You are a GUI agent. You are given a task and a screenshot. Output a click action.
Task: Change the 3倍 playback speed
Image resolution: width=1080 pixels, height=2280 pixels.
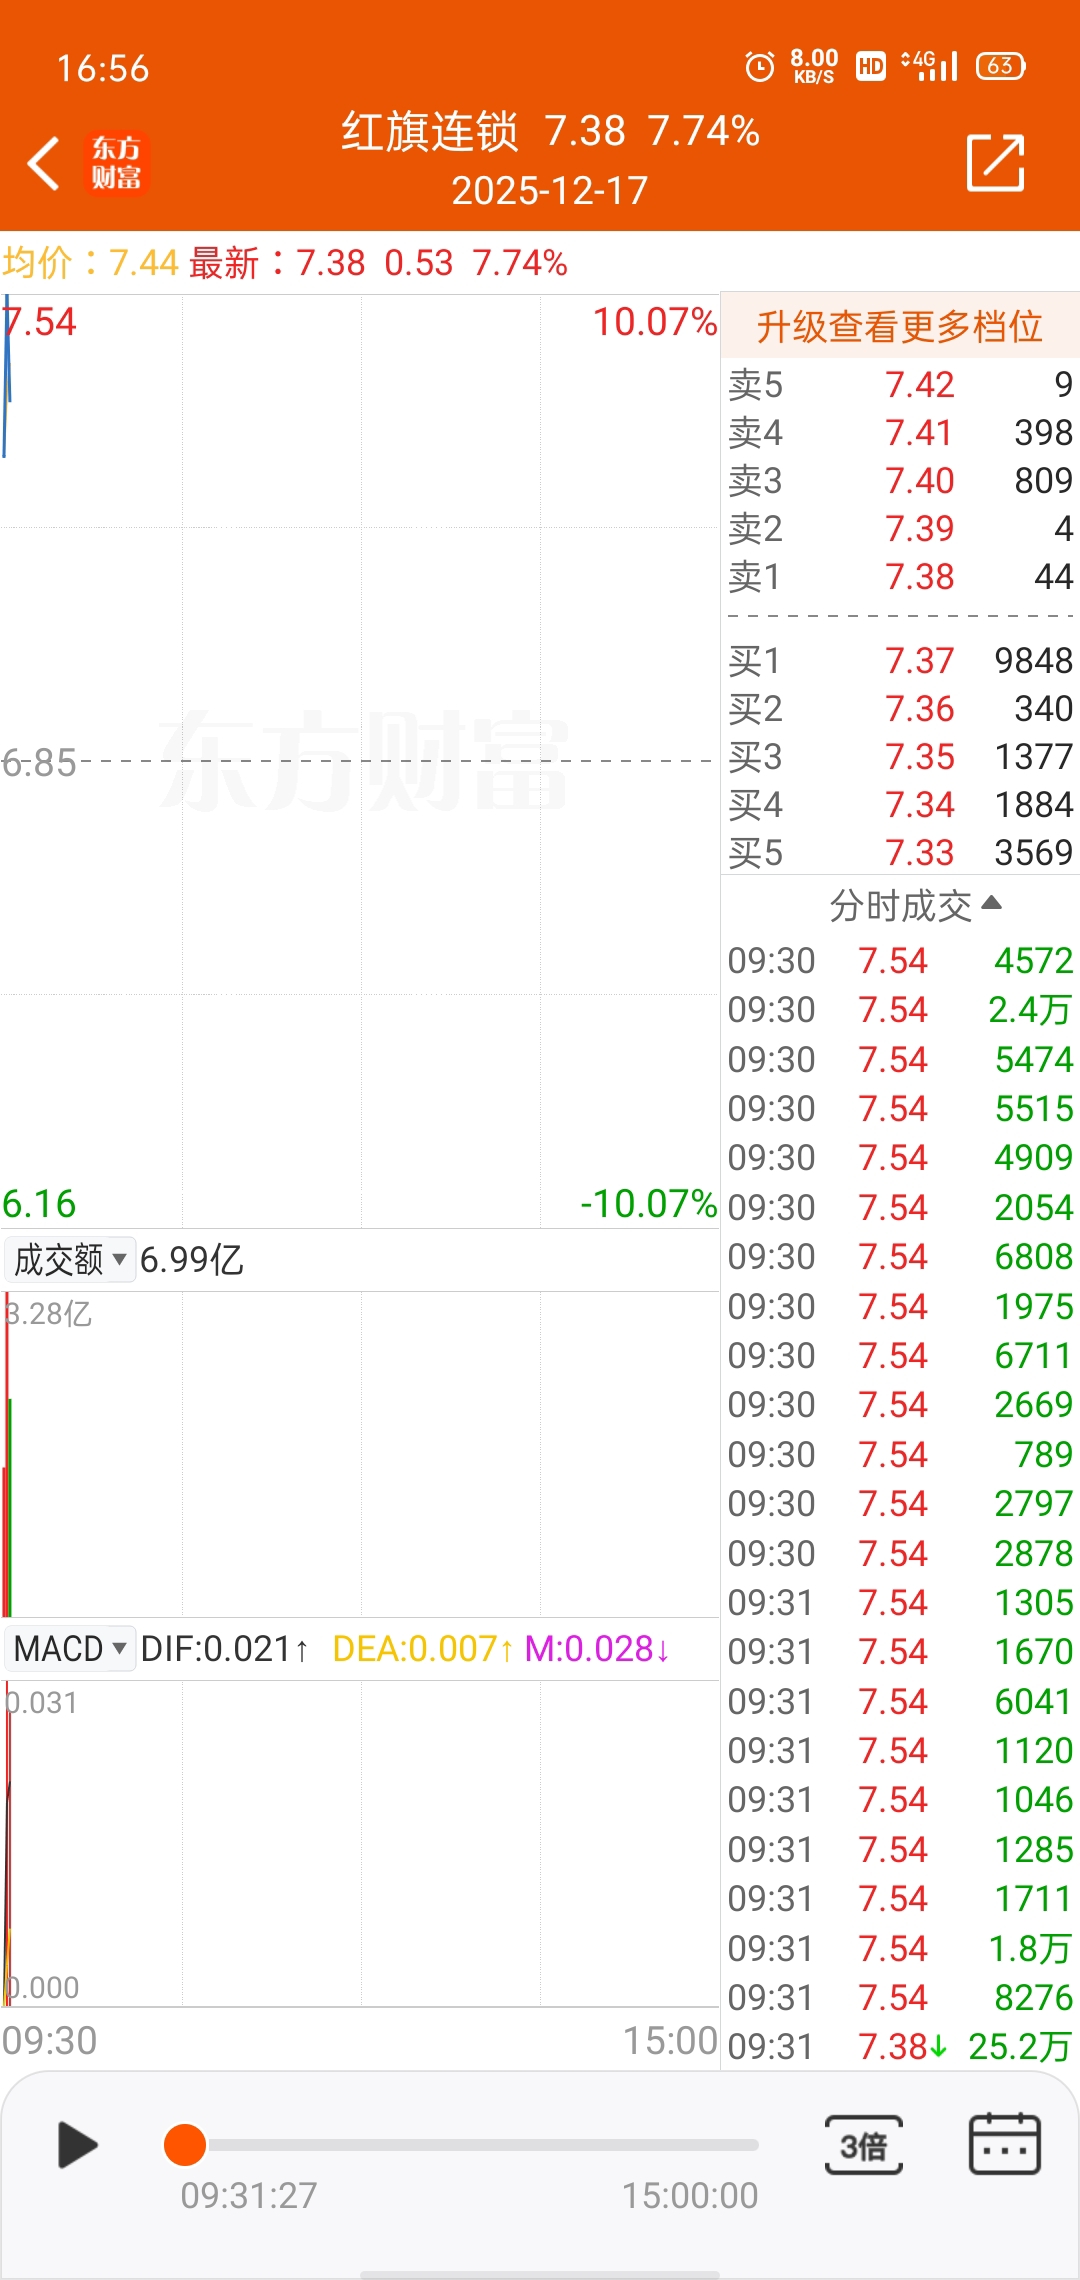point(864,2145)
